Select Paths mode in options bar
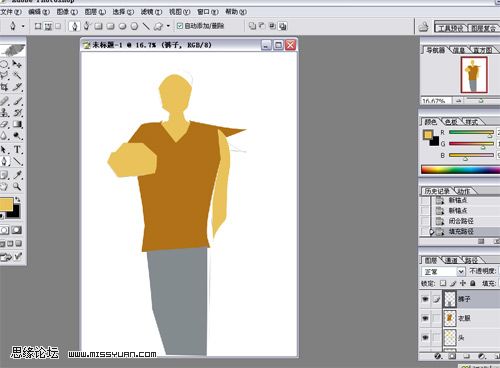This screenshot has width=500, height=368. [x=48, y=26]
